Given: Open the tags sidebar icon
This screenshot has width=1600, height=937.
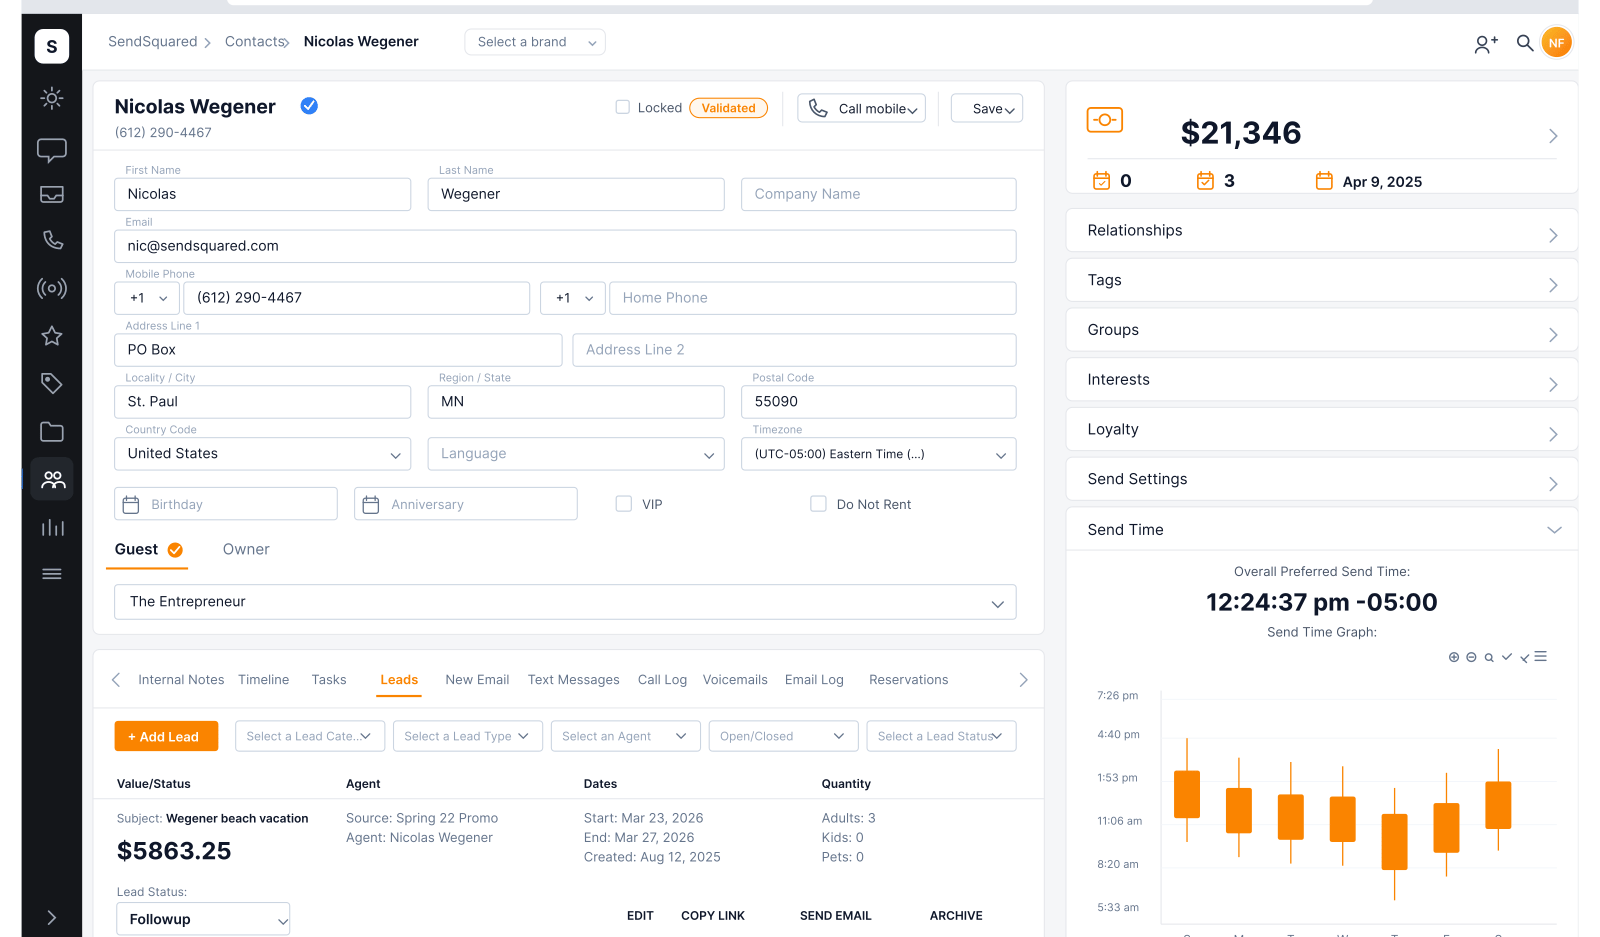Looking at the screenshot, I should (52, 383).
